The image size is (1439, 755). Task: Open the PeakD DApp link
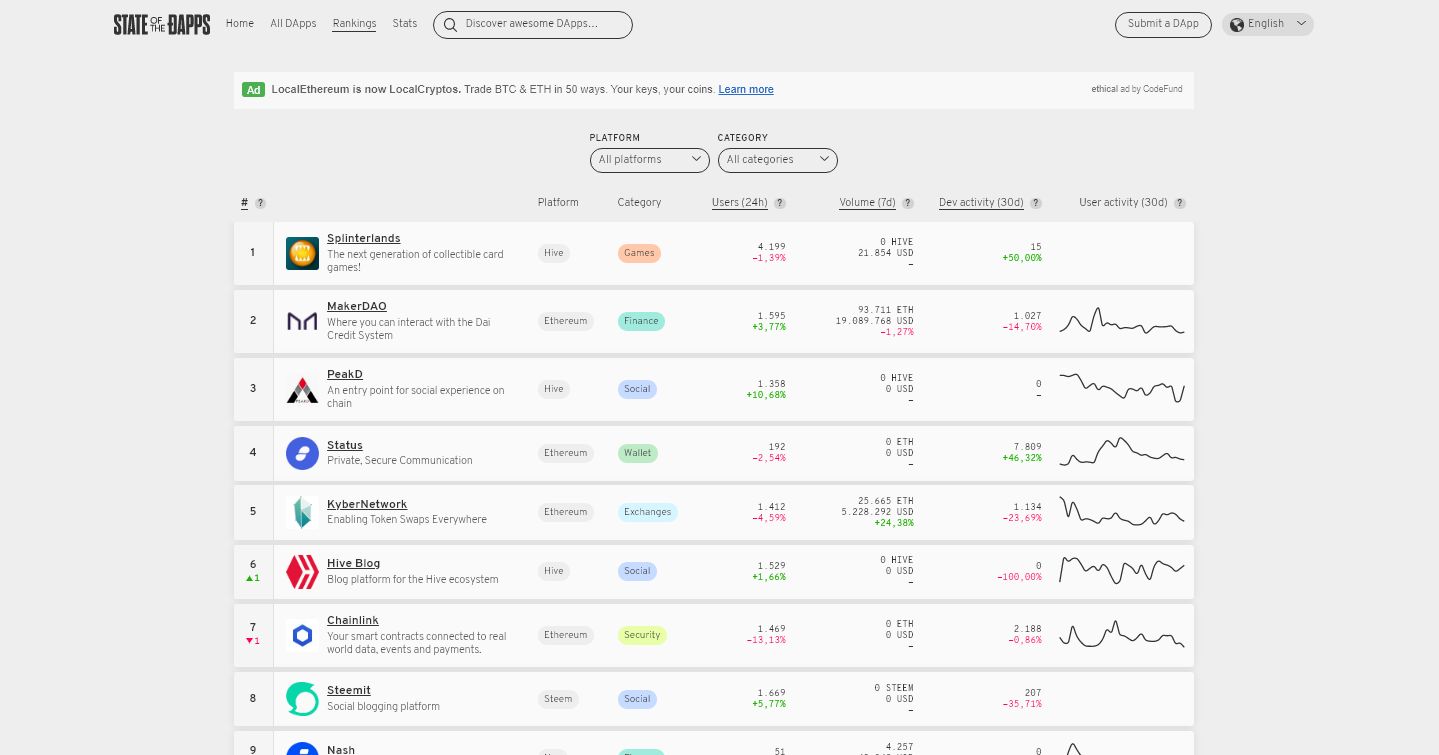point(345,374)
